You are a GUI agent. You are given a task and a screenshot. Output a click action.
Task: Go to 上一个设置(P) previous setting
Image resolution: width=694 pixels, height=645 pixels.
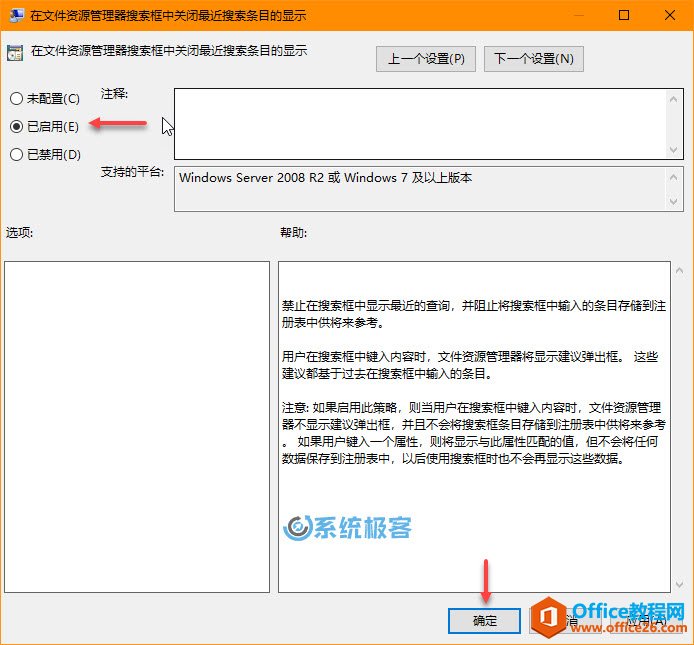426,59
